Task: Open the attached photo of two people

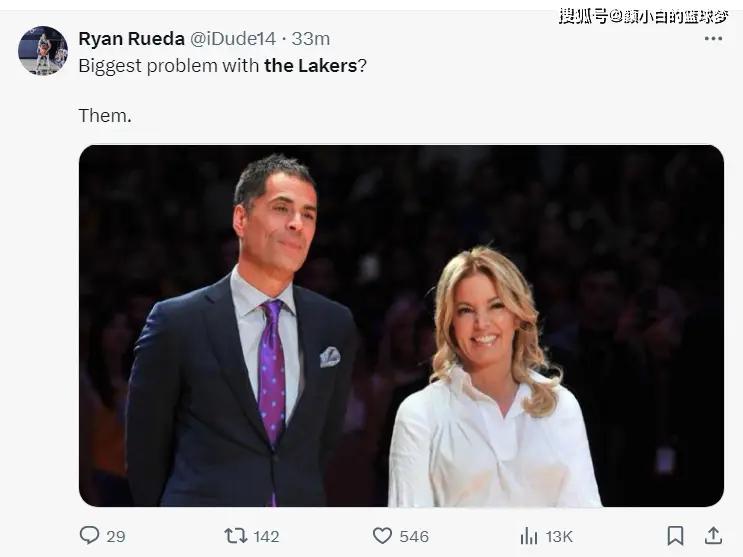Action: (x=401, y=325)
